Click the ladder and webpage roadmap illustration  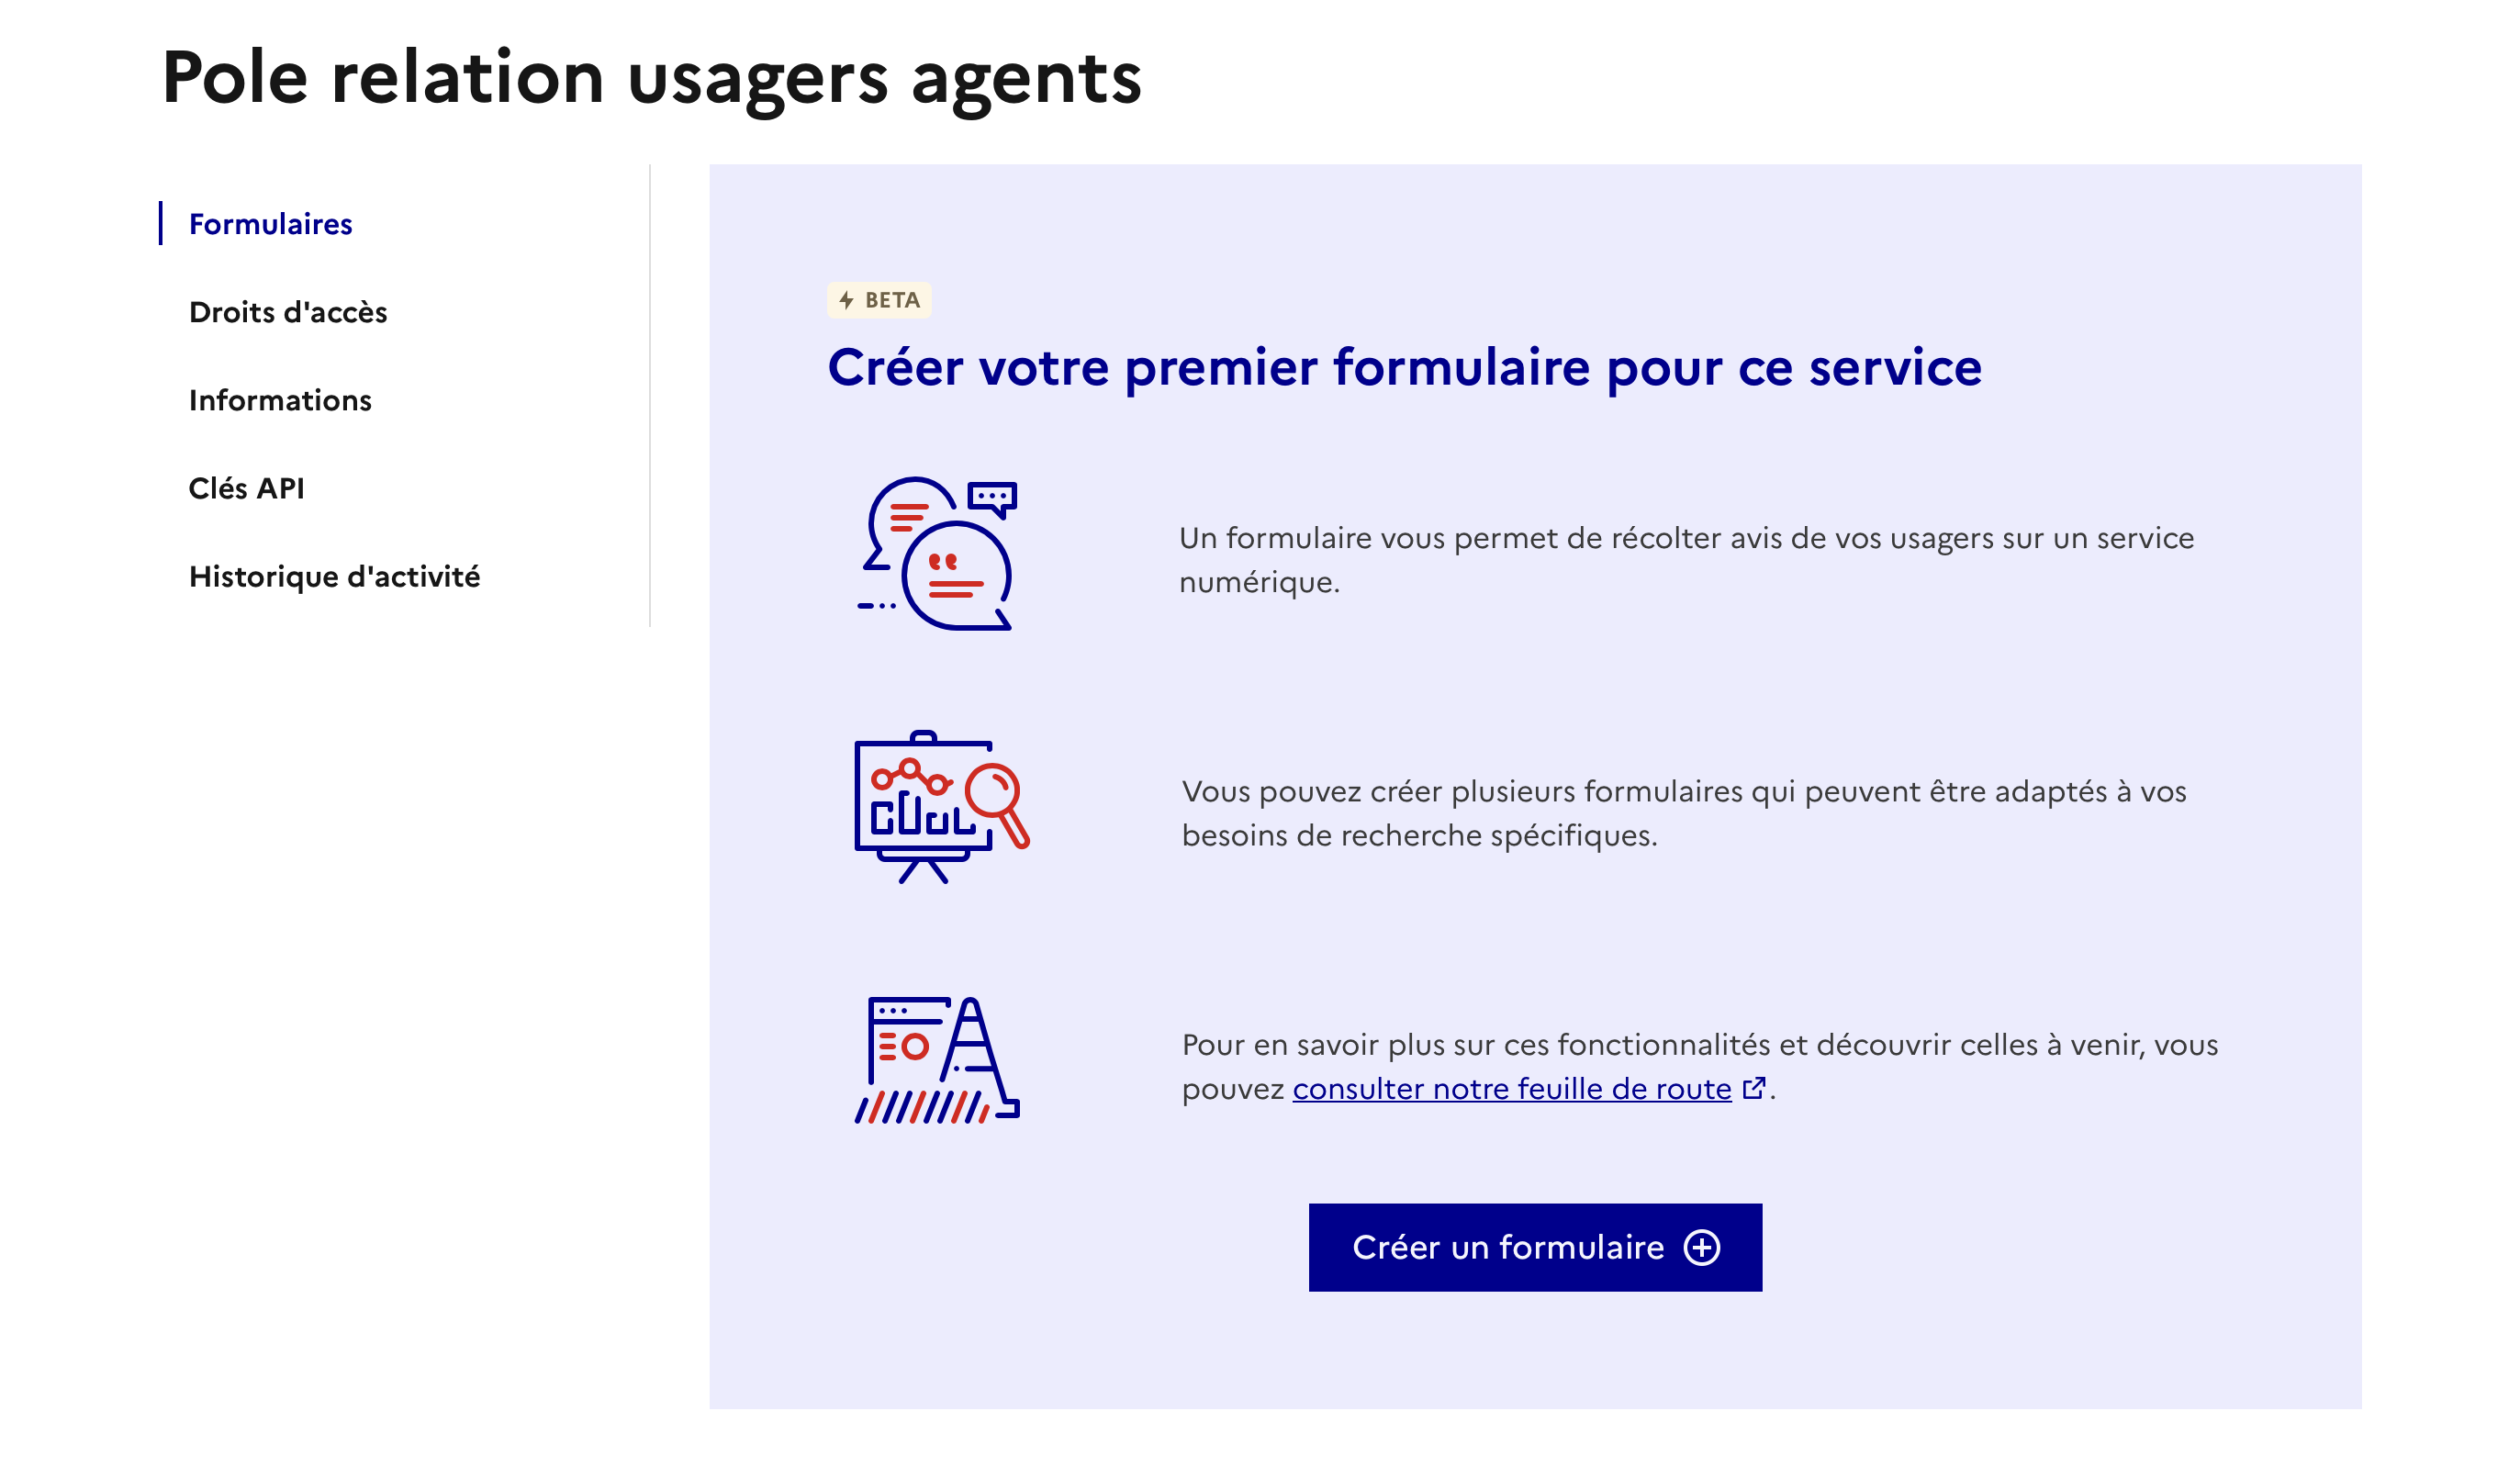[937, 1061]
